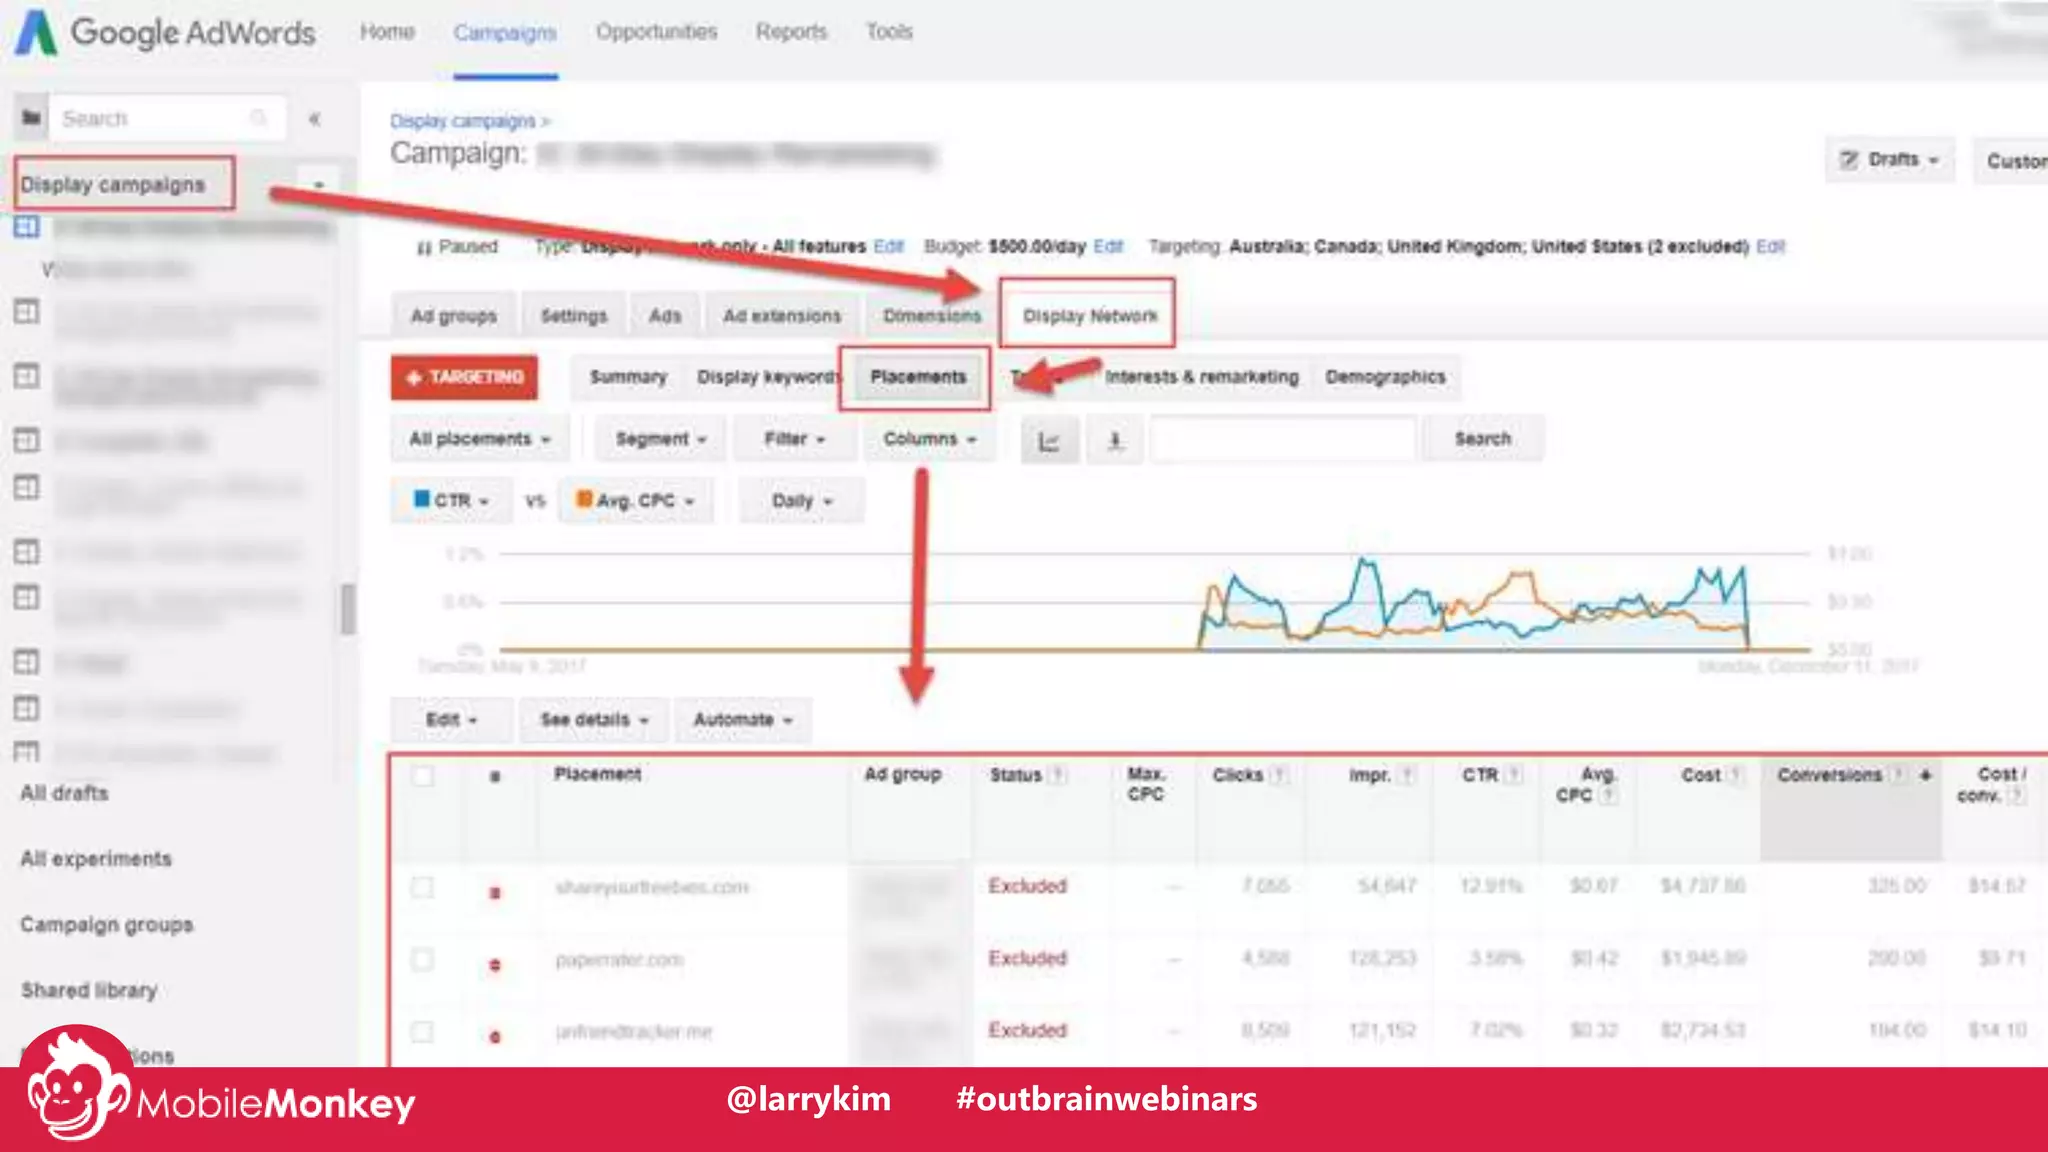Image resolution: width=2048 pixels, height=1152 pixels.
Task: Click the Impr. column help icon
Action: pos(1406,775)
